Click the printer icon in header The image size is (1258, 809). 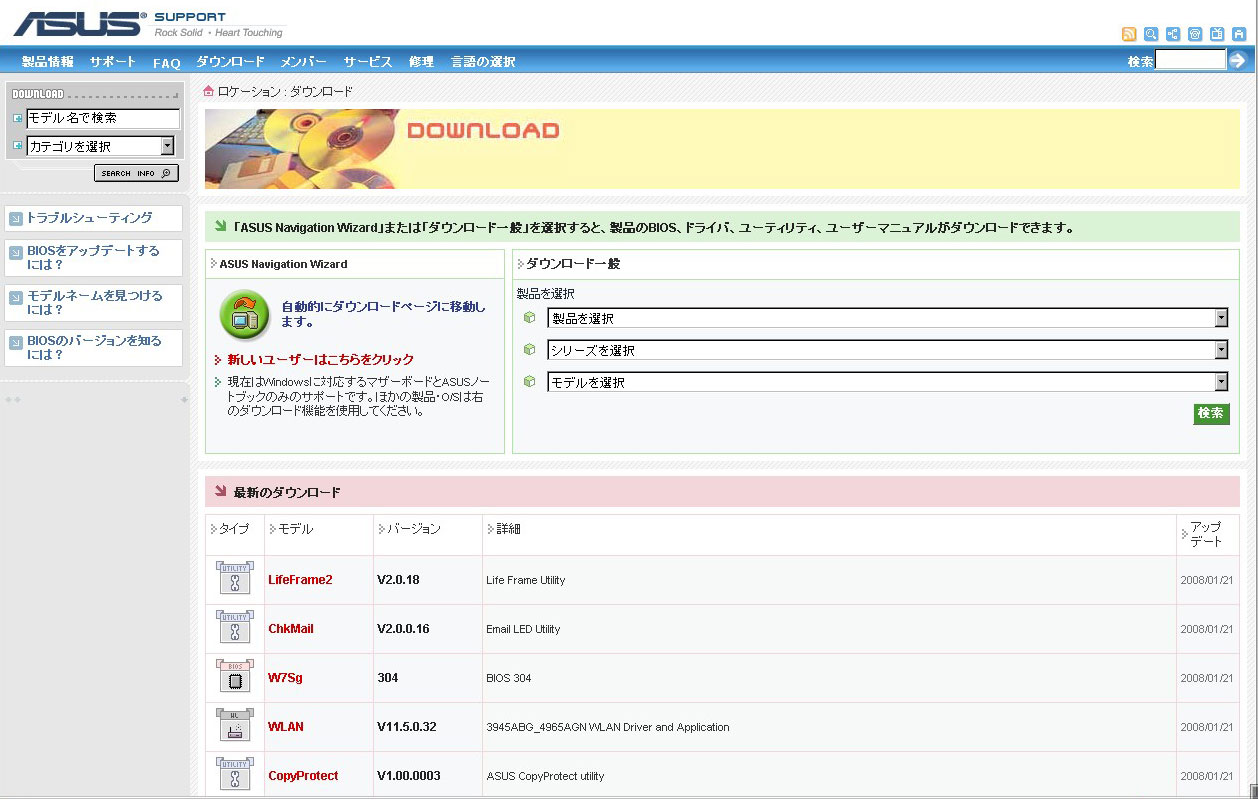coord(1239,34)
